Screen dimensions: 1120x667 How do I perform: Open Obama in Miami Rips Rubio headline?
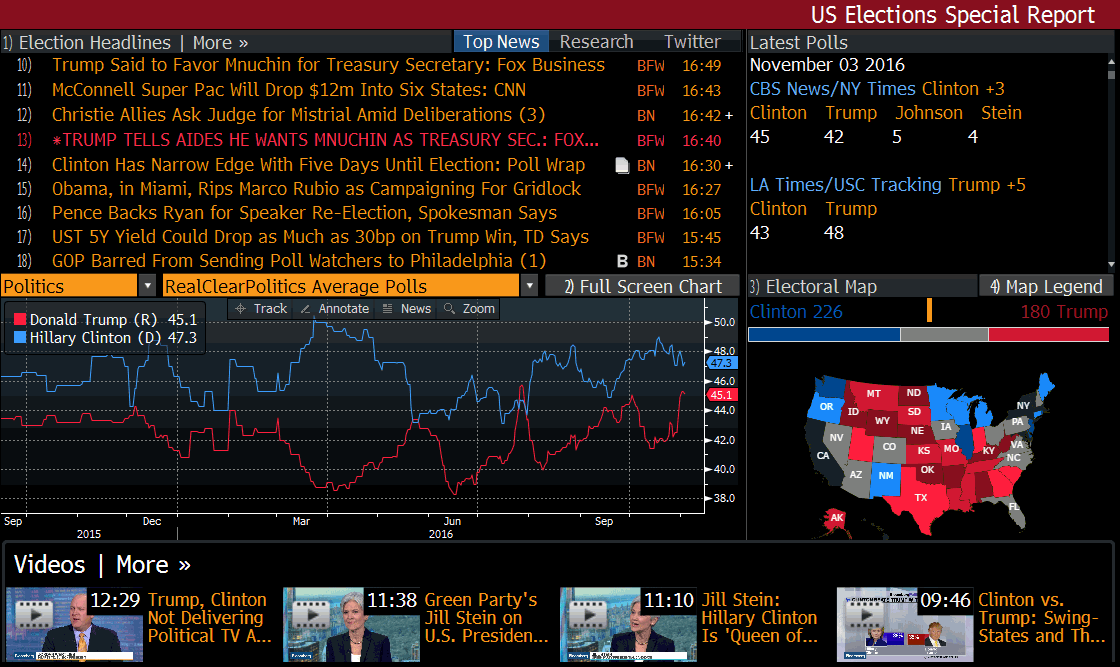(316, 189)
